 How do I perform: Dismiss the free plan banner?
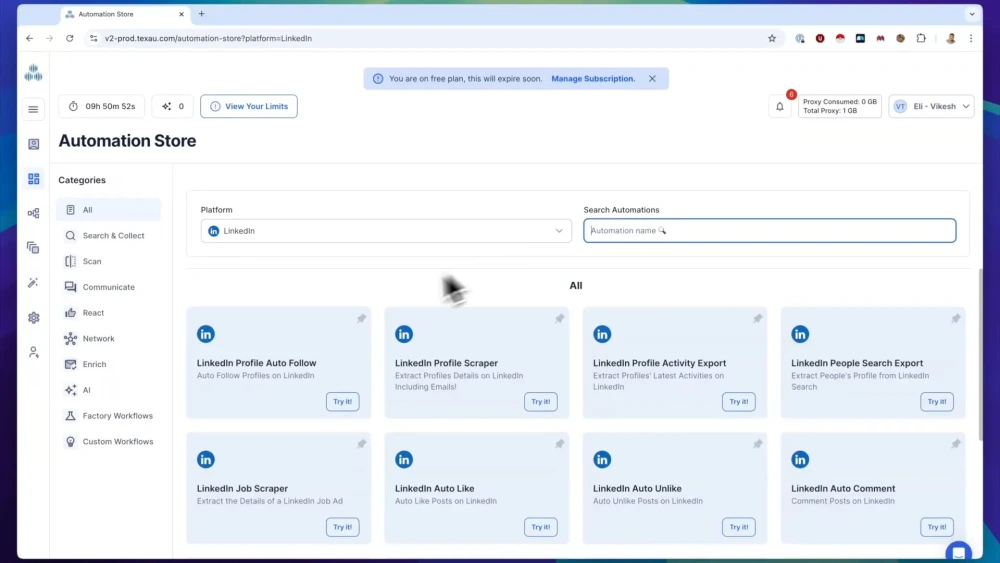pyautogui.click(x=652, y=78)
